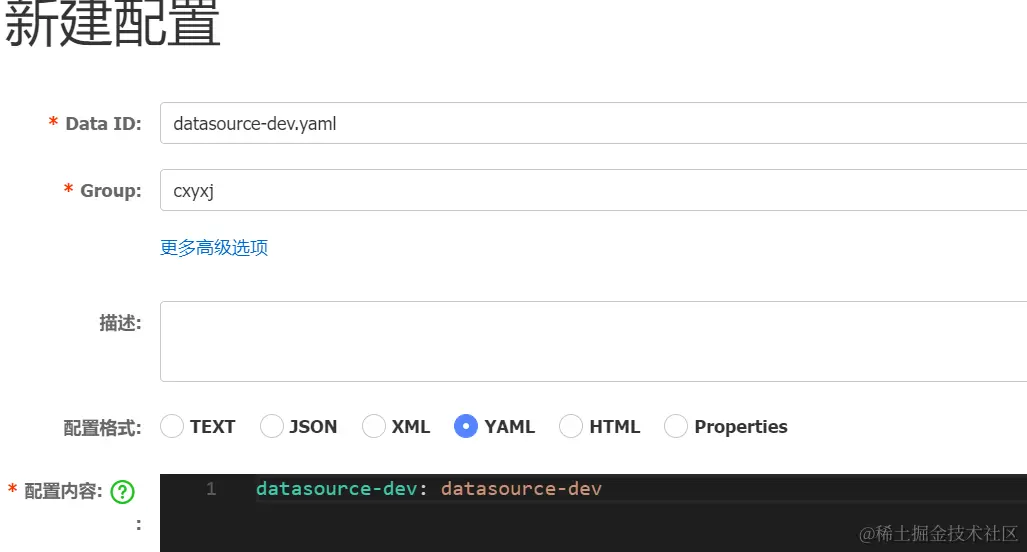
Task: Choose the XML format option
Action: point(374,426)
